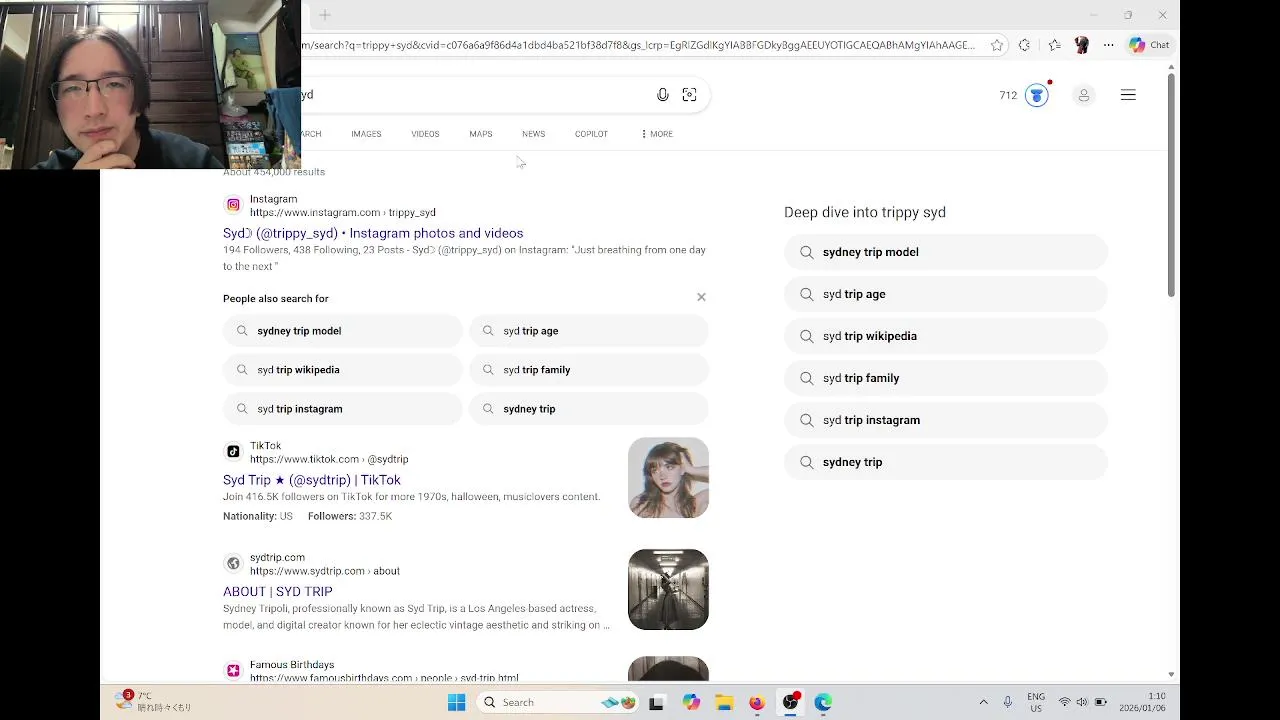Switch to the Videos tab

click(x=425, y=134)
